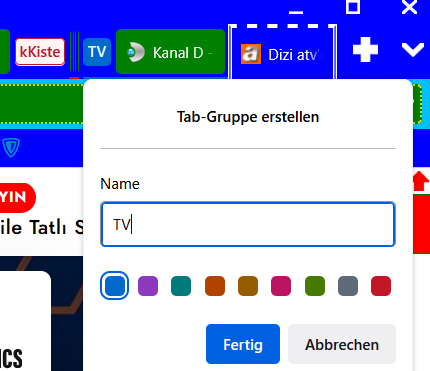Choose the red group color

pyautogui.click(x=381, y=286)
